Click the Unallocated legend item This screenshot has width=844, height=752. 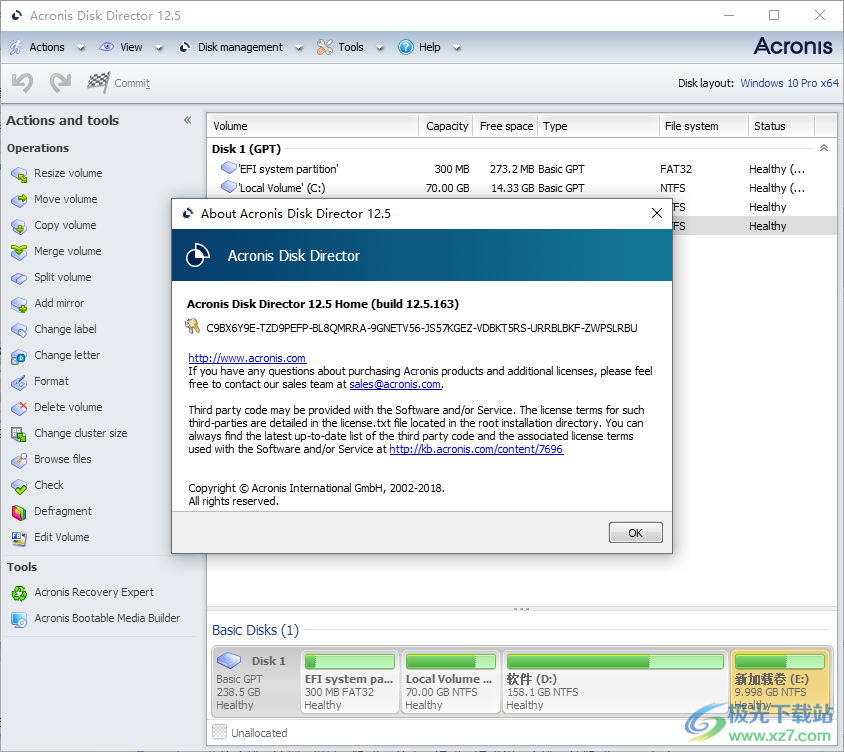[x=250, y=733]
